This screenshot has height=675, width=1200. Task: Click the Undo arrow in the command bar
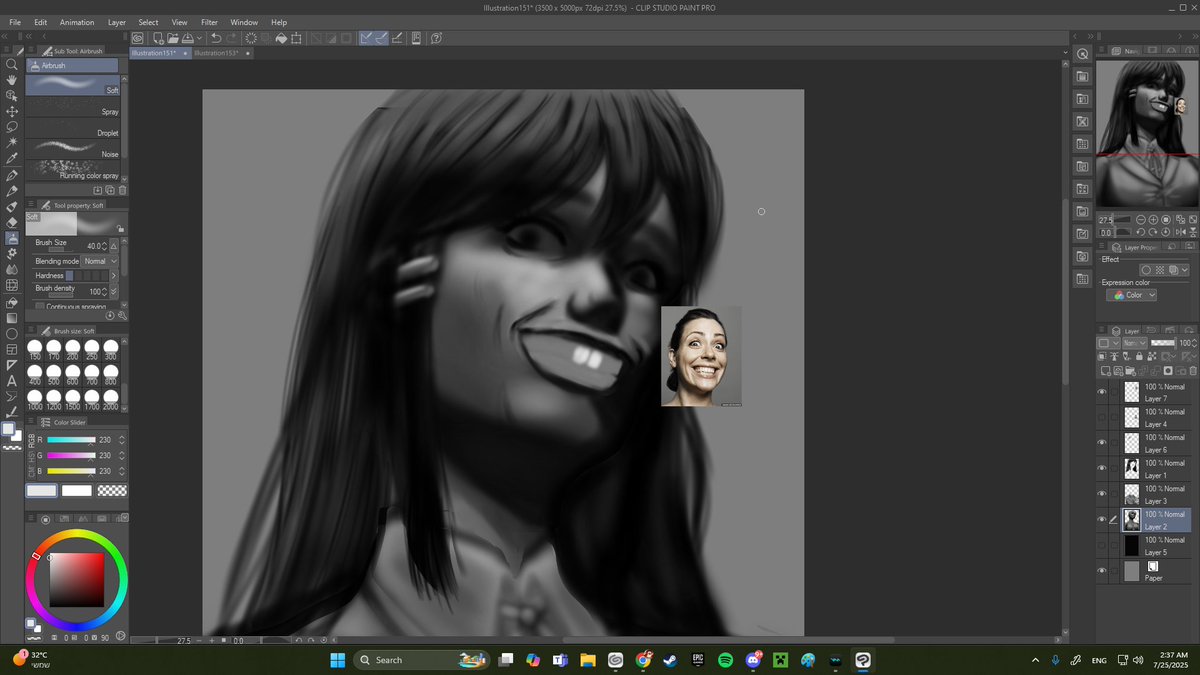pyautogui.click(x=215, y=38)
